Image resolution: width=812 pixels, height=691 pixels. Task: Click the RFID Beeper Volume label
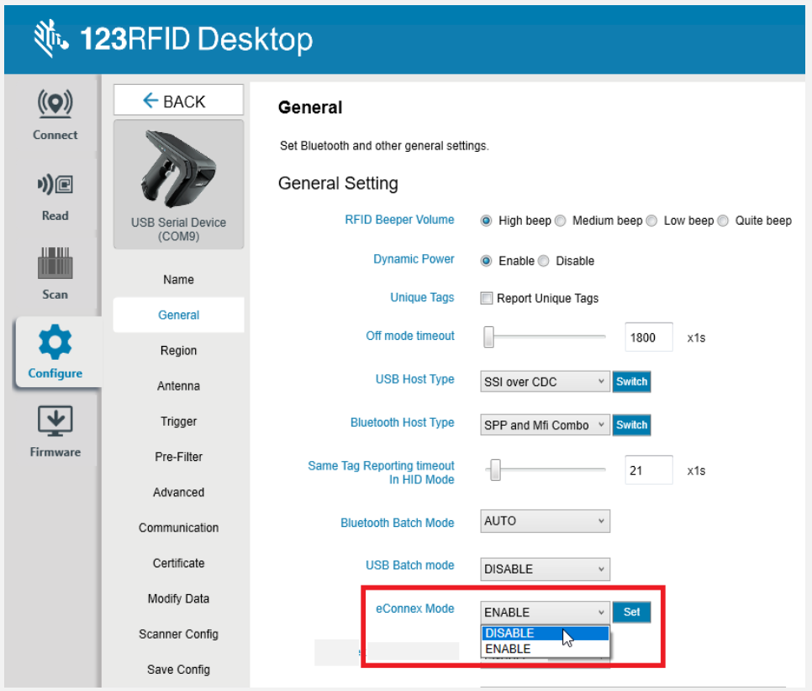[x=399, y=220]
